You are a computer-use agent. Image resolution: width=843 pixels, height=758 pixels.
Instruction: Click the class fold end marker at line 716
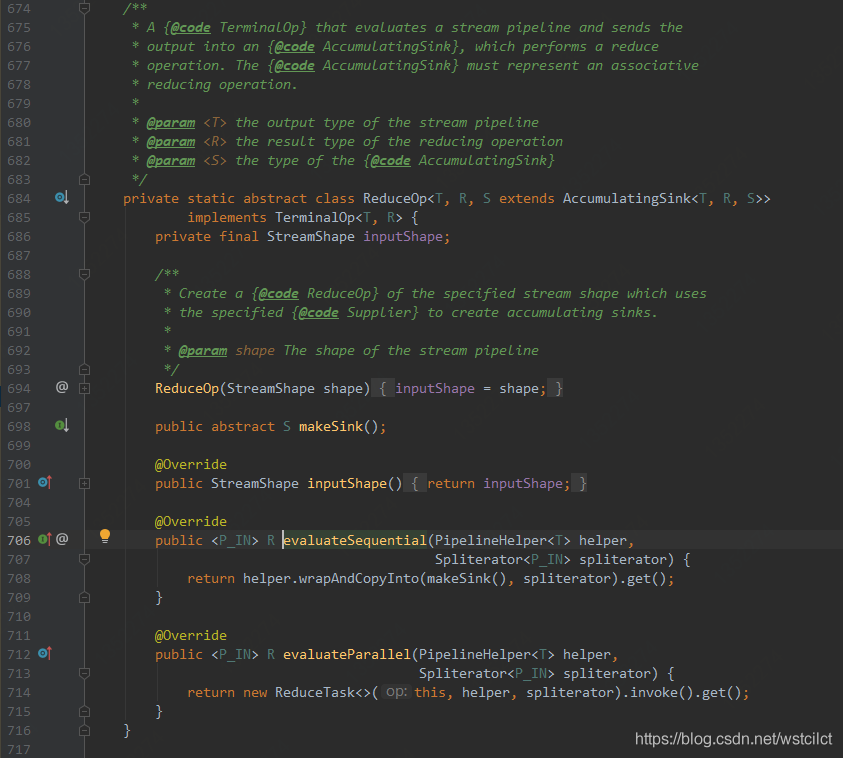pos(84,731)
